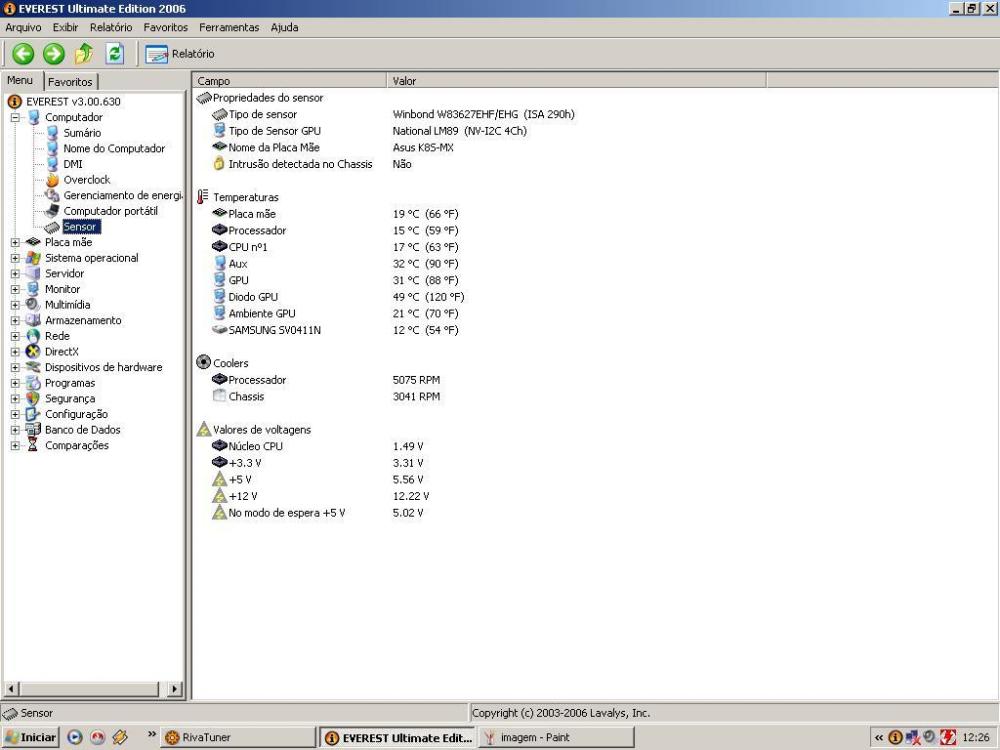Viewport: 1000px width, 750px height.
Task: Click the green forward arrow toolbar icon
Action: click(52, 54)
